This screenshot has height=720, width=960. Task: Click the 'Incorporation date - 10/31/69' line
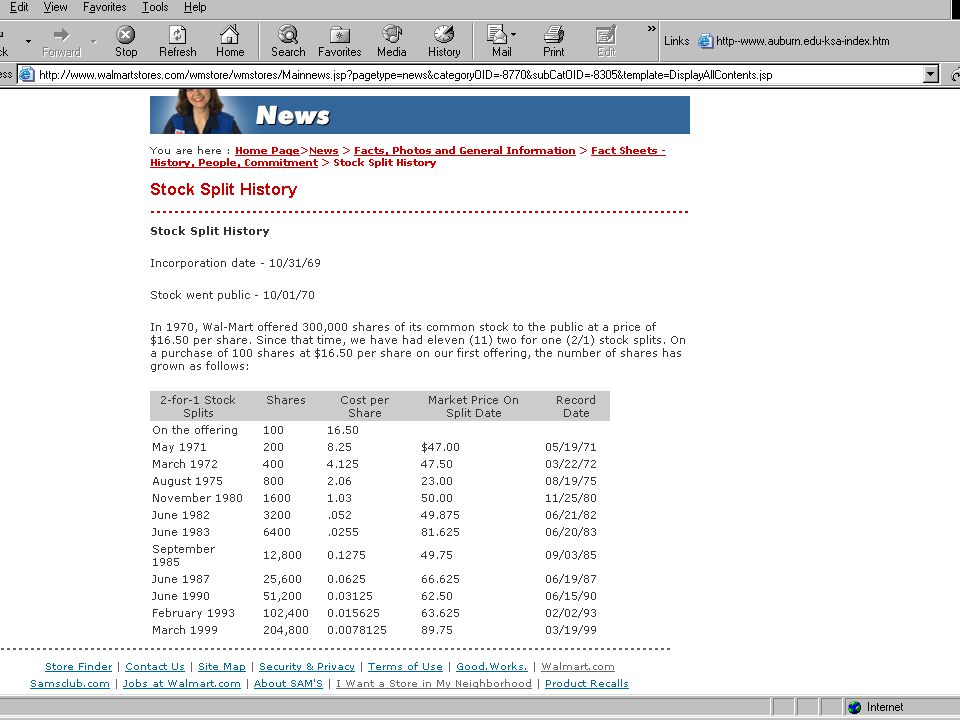point(236,263)
